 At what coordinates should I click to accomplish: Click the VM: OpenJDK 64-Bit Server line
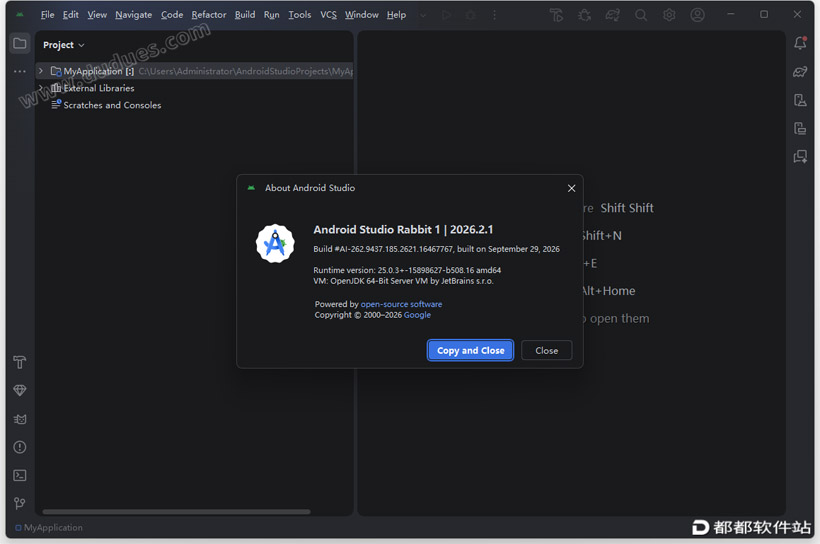[403, 281]
